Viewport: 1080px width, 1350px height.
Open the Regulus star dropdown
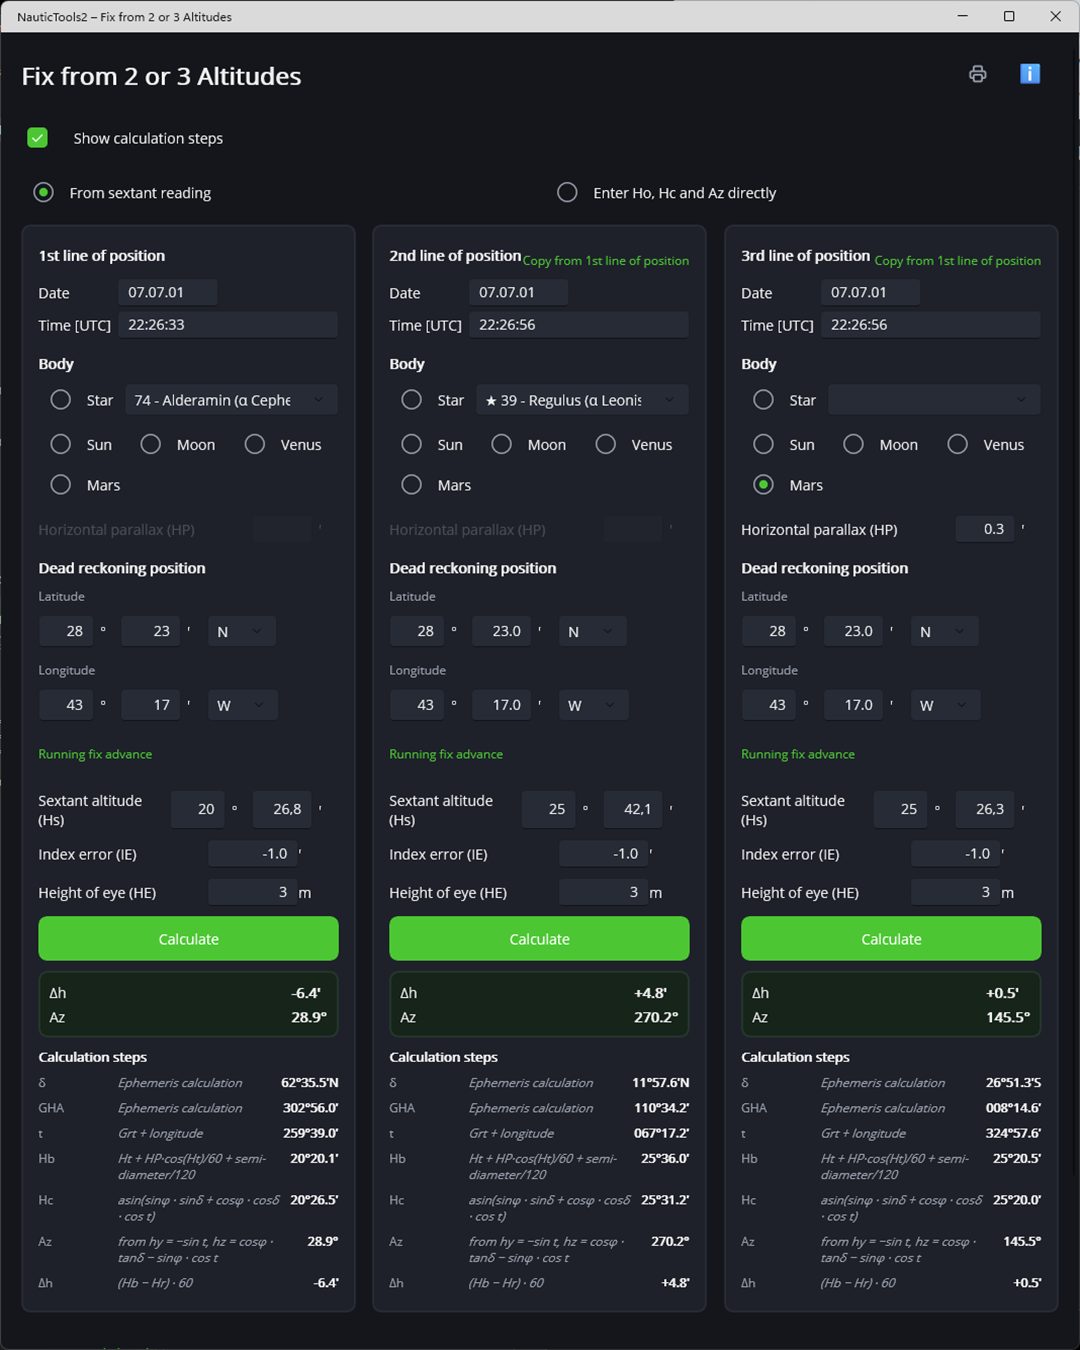coord(582,400)
